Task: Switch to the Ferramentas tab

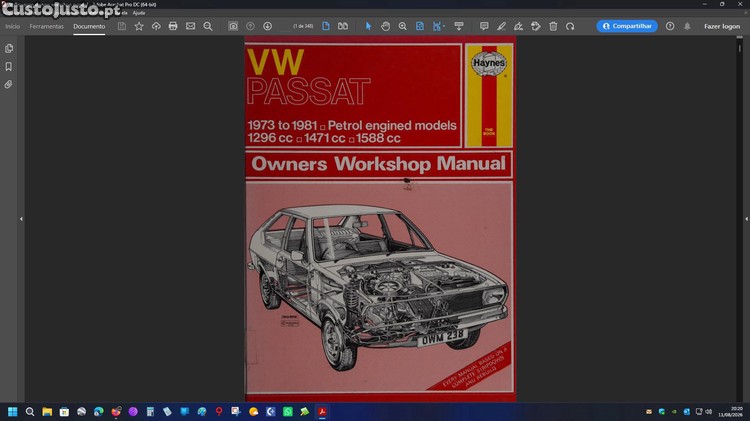Action: tap(46, 26)
